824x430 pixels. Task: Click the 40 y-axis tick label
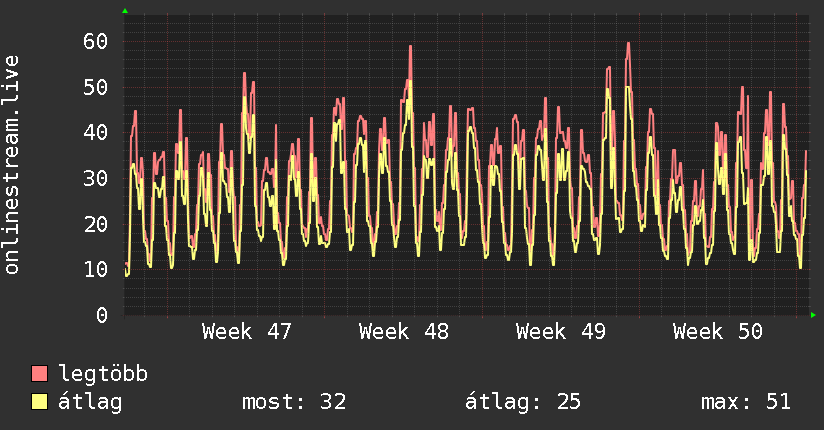[x=96, y=132]
